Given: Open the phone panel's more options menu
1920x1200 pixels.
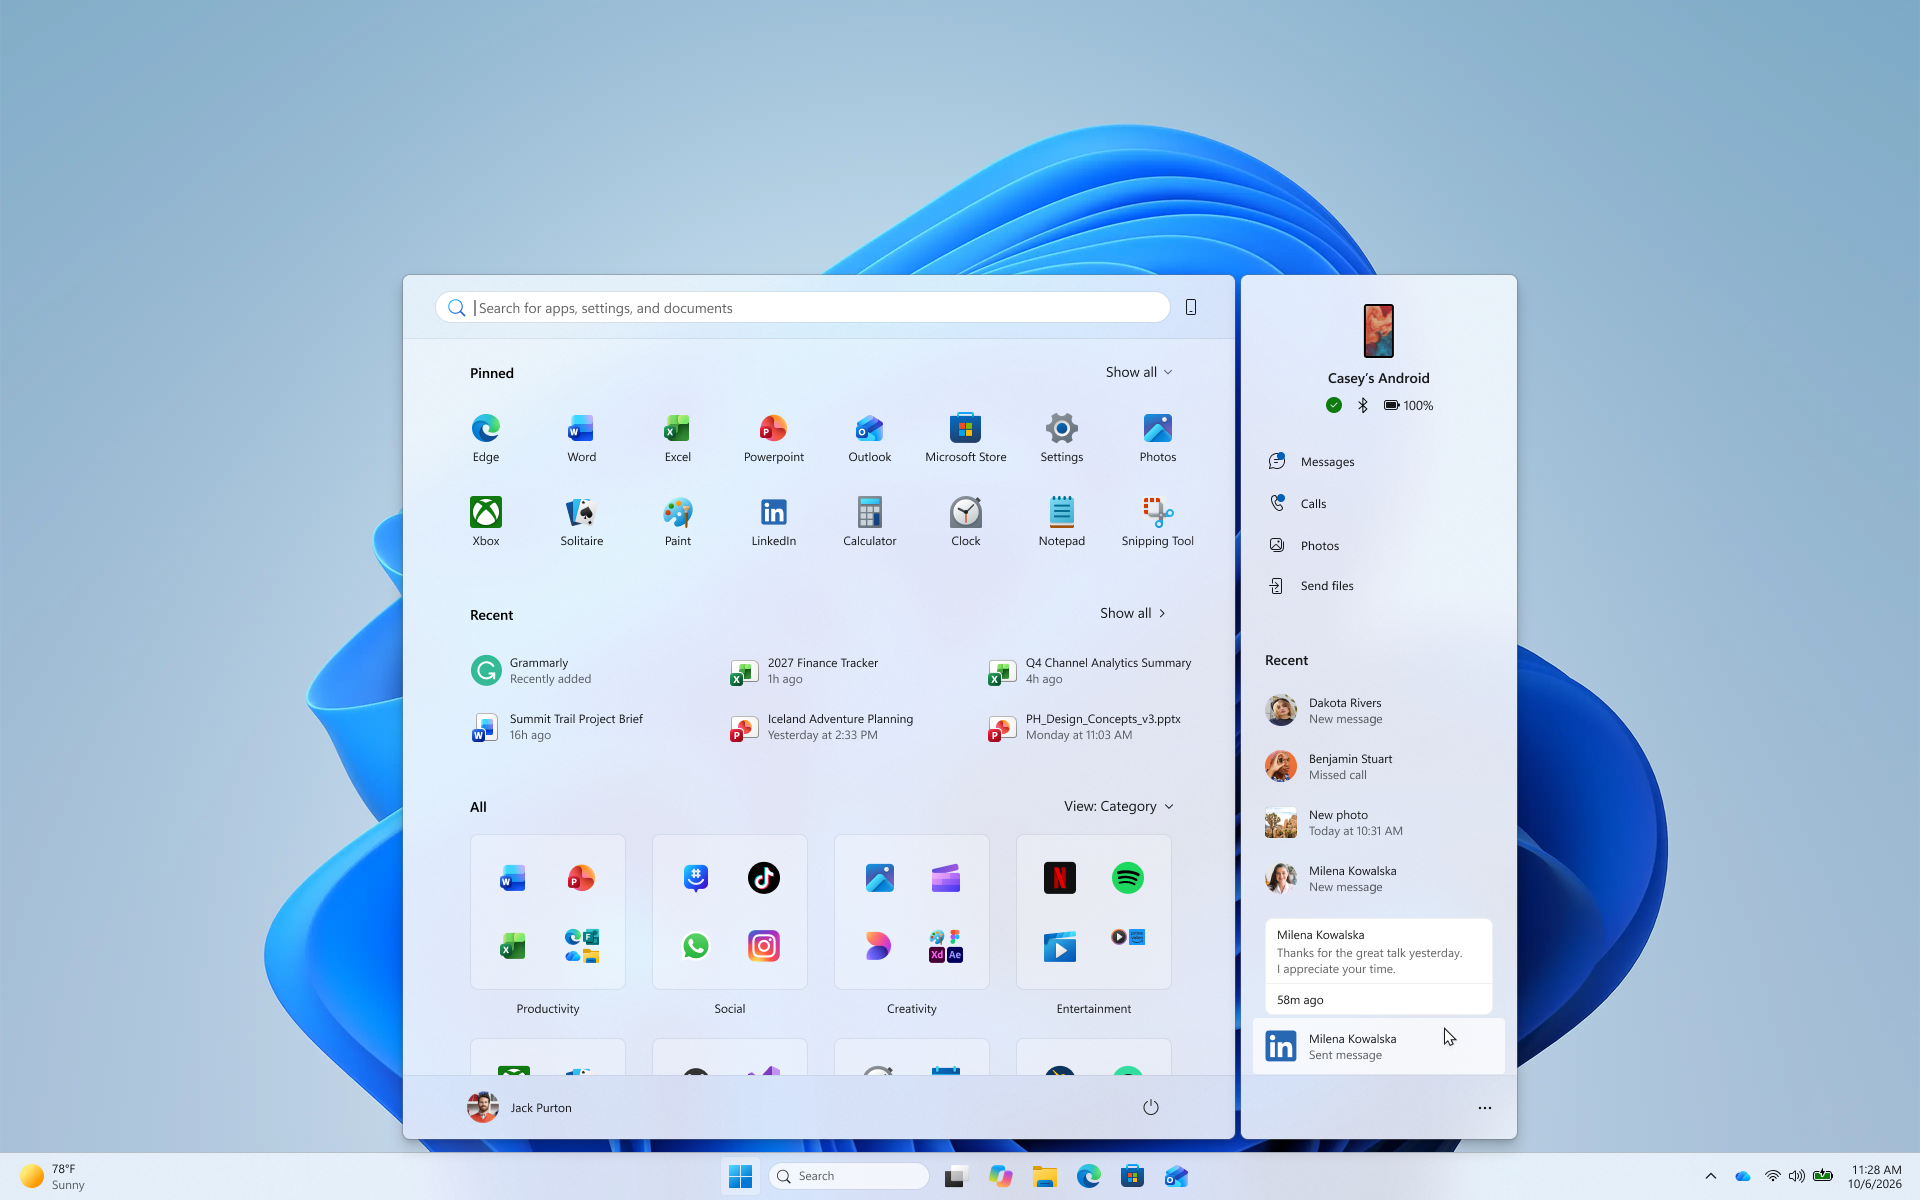Looking at the screenshot, I should tap(1485, 1108).
